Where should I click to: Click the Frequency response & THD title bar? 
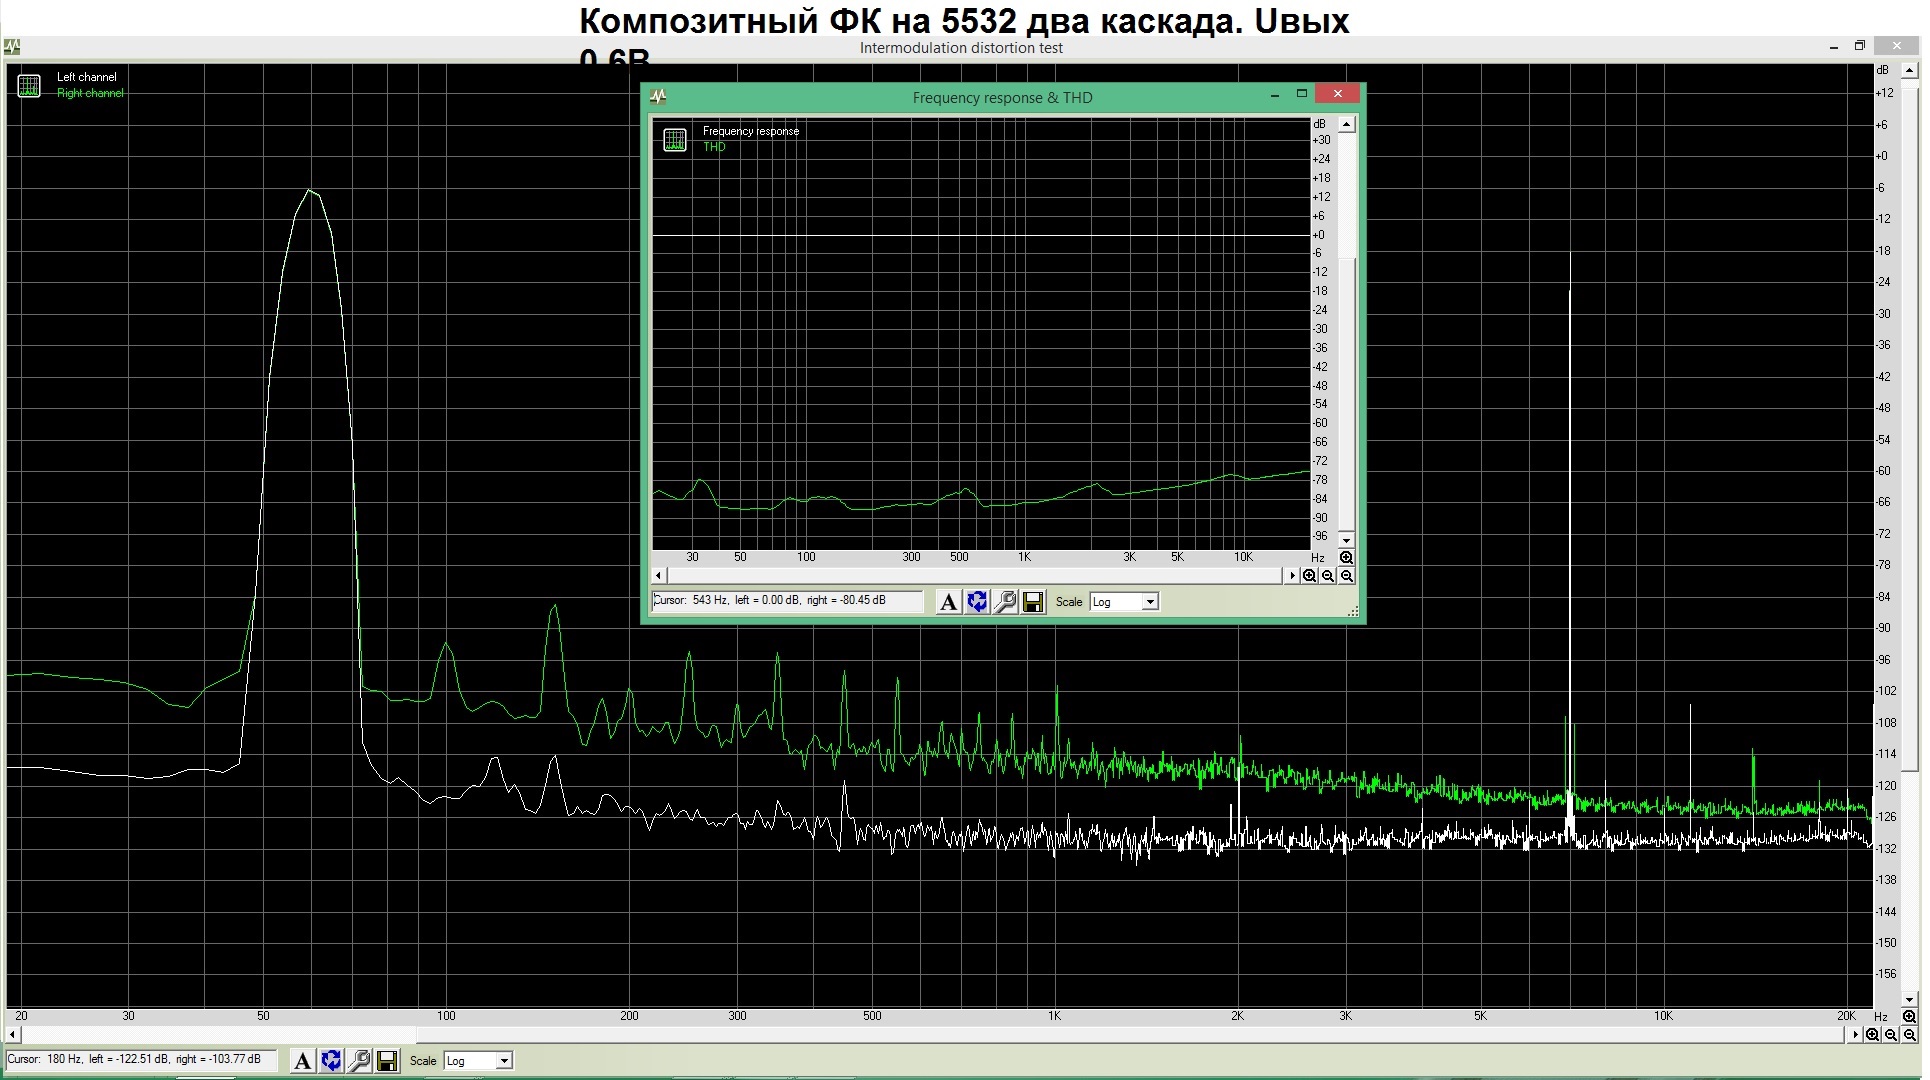(x=1002, y=97)
